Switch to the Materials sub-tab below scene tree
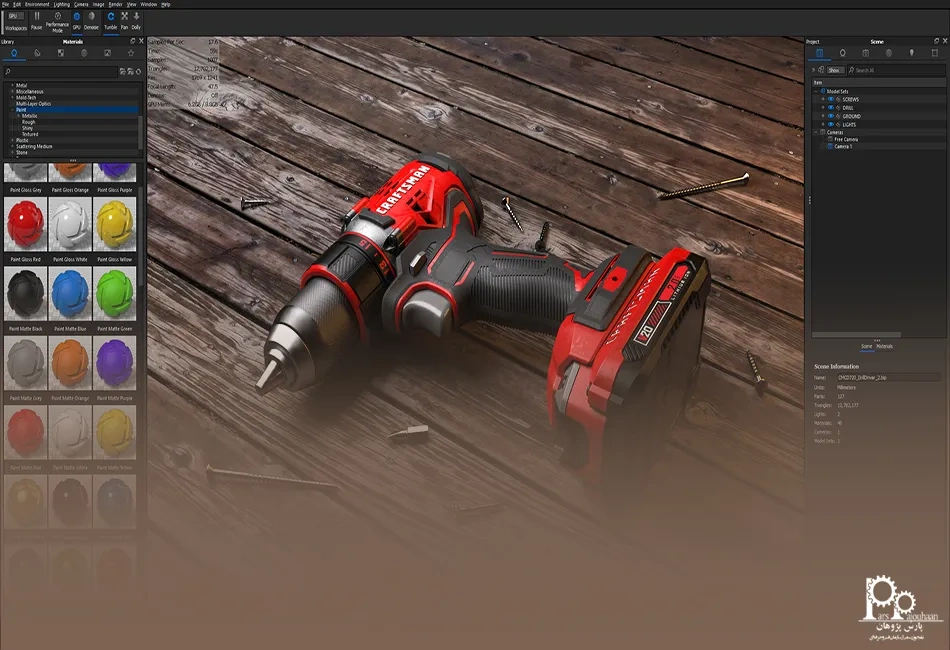950x650 pixels. 885,346
